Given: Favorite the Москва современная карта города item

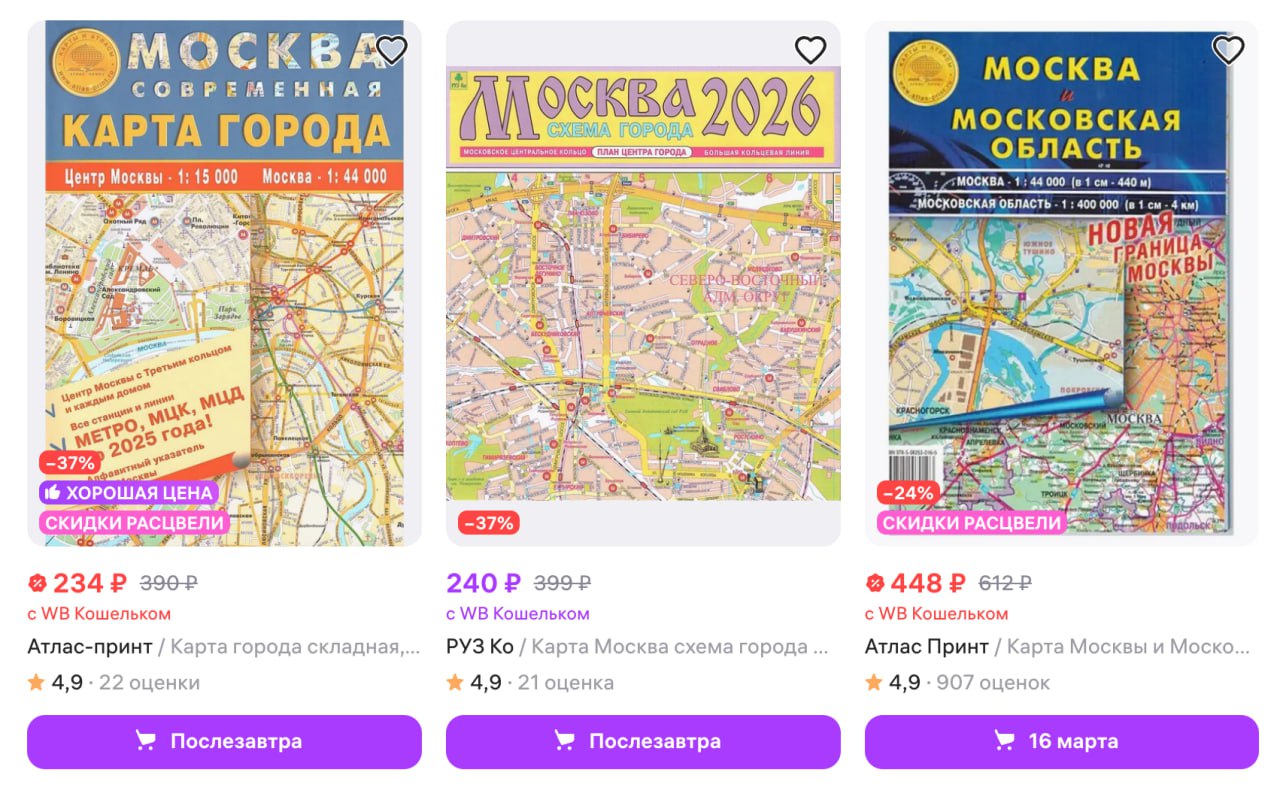Looking at the screenshot, I should point(391,49).
